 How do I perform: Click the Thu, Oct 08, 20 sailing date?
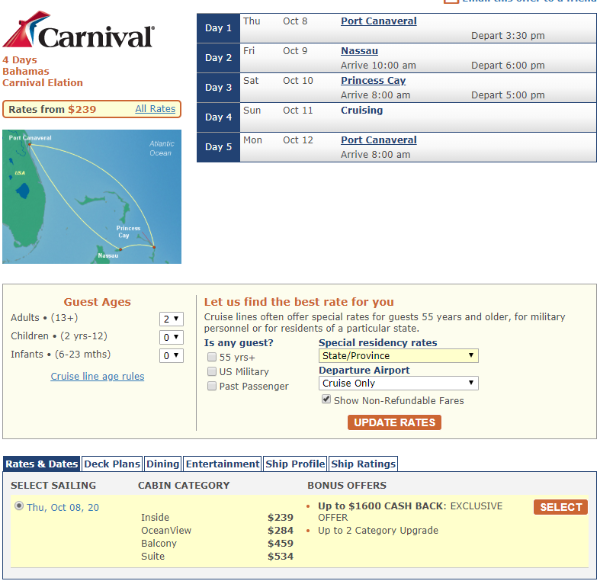(x=63, y=508)
